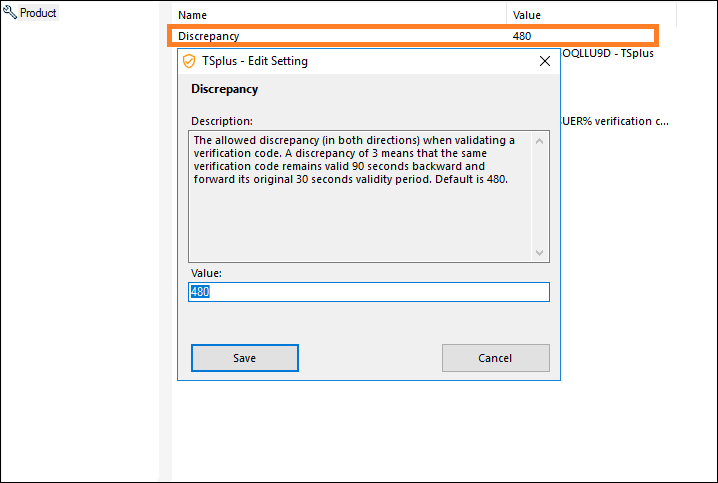Select the row showing UER% verification text
Image resolution: width=718 pixels, height=483 pixels.
[x=614, y=121]
